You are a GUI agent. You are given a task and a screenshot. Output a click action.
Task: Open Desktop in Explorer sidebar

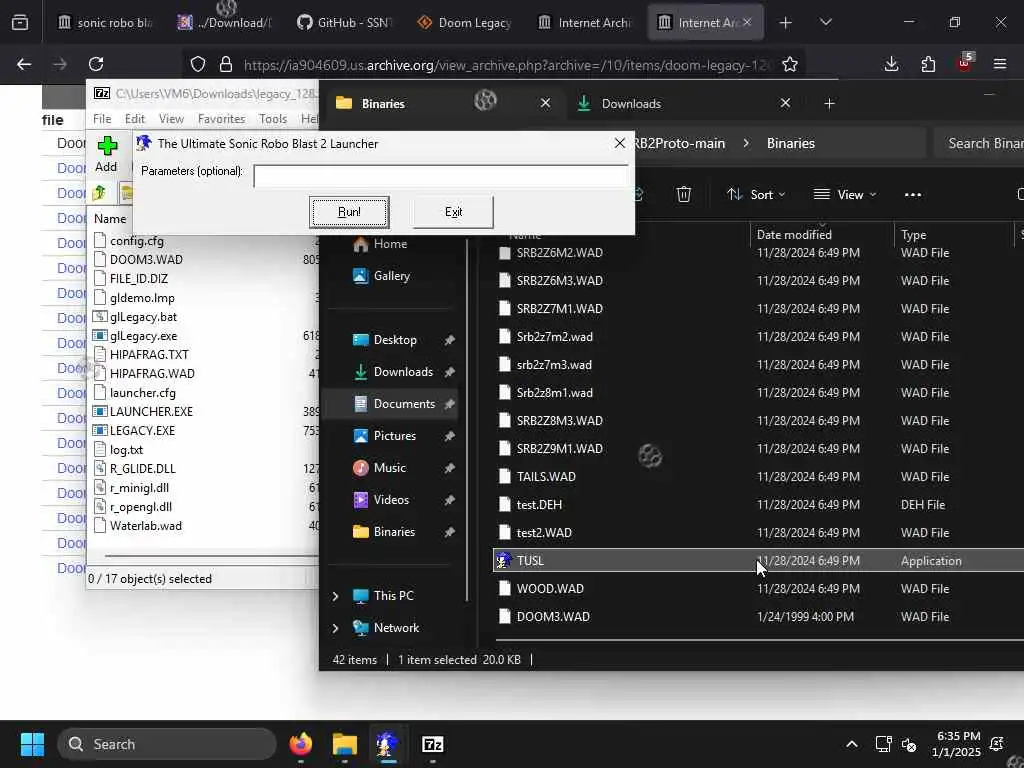tap(394, 340)
